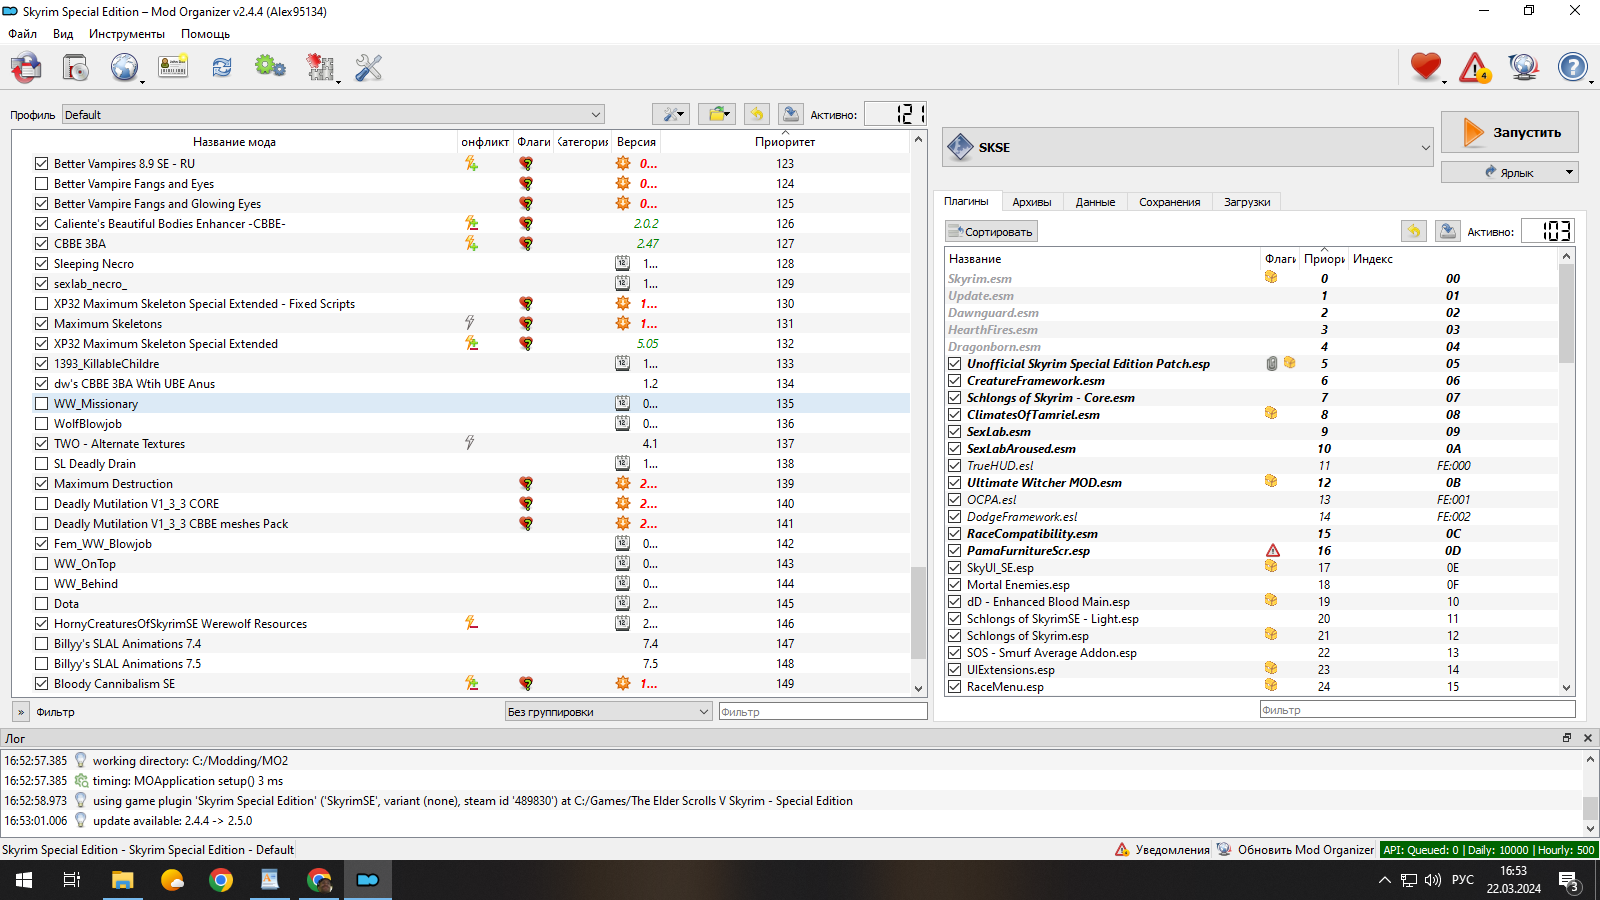Viewport: 1600px width, 900px height.
Task: Expand the filter panel arrow next to Фильтр
Action: 20,712
